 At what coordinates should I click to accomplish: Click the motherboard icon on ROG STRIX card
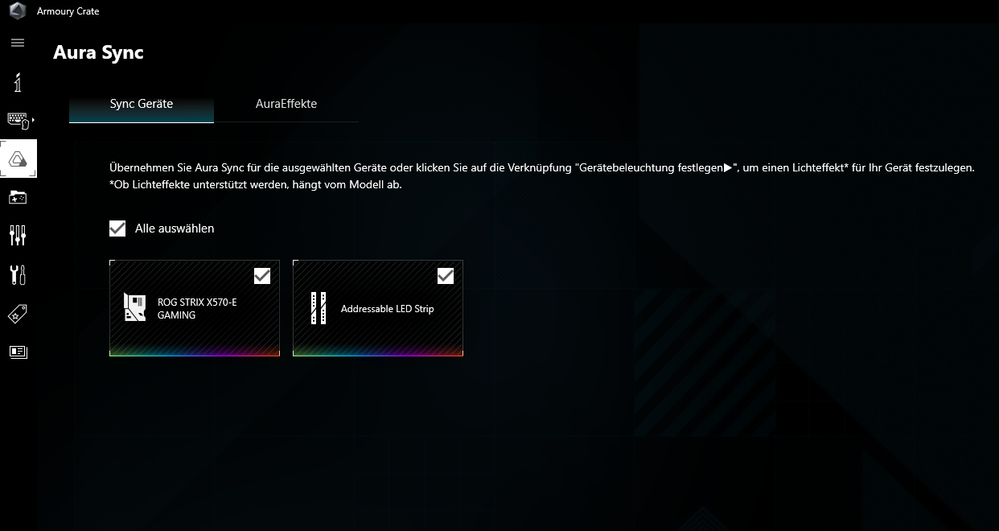(135, 308)
